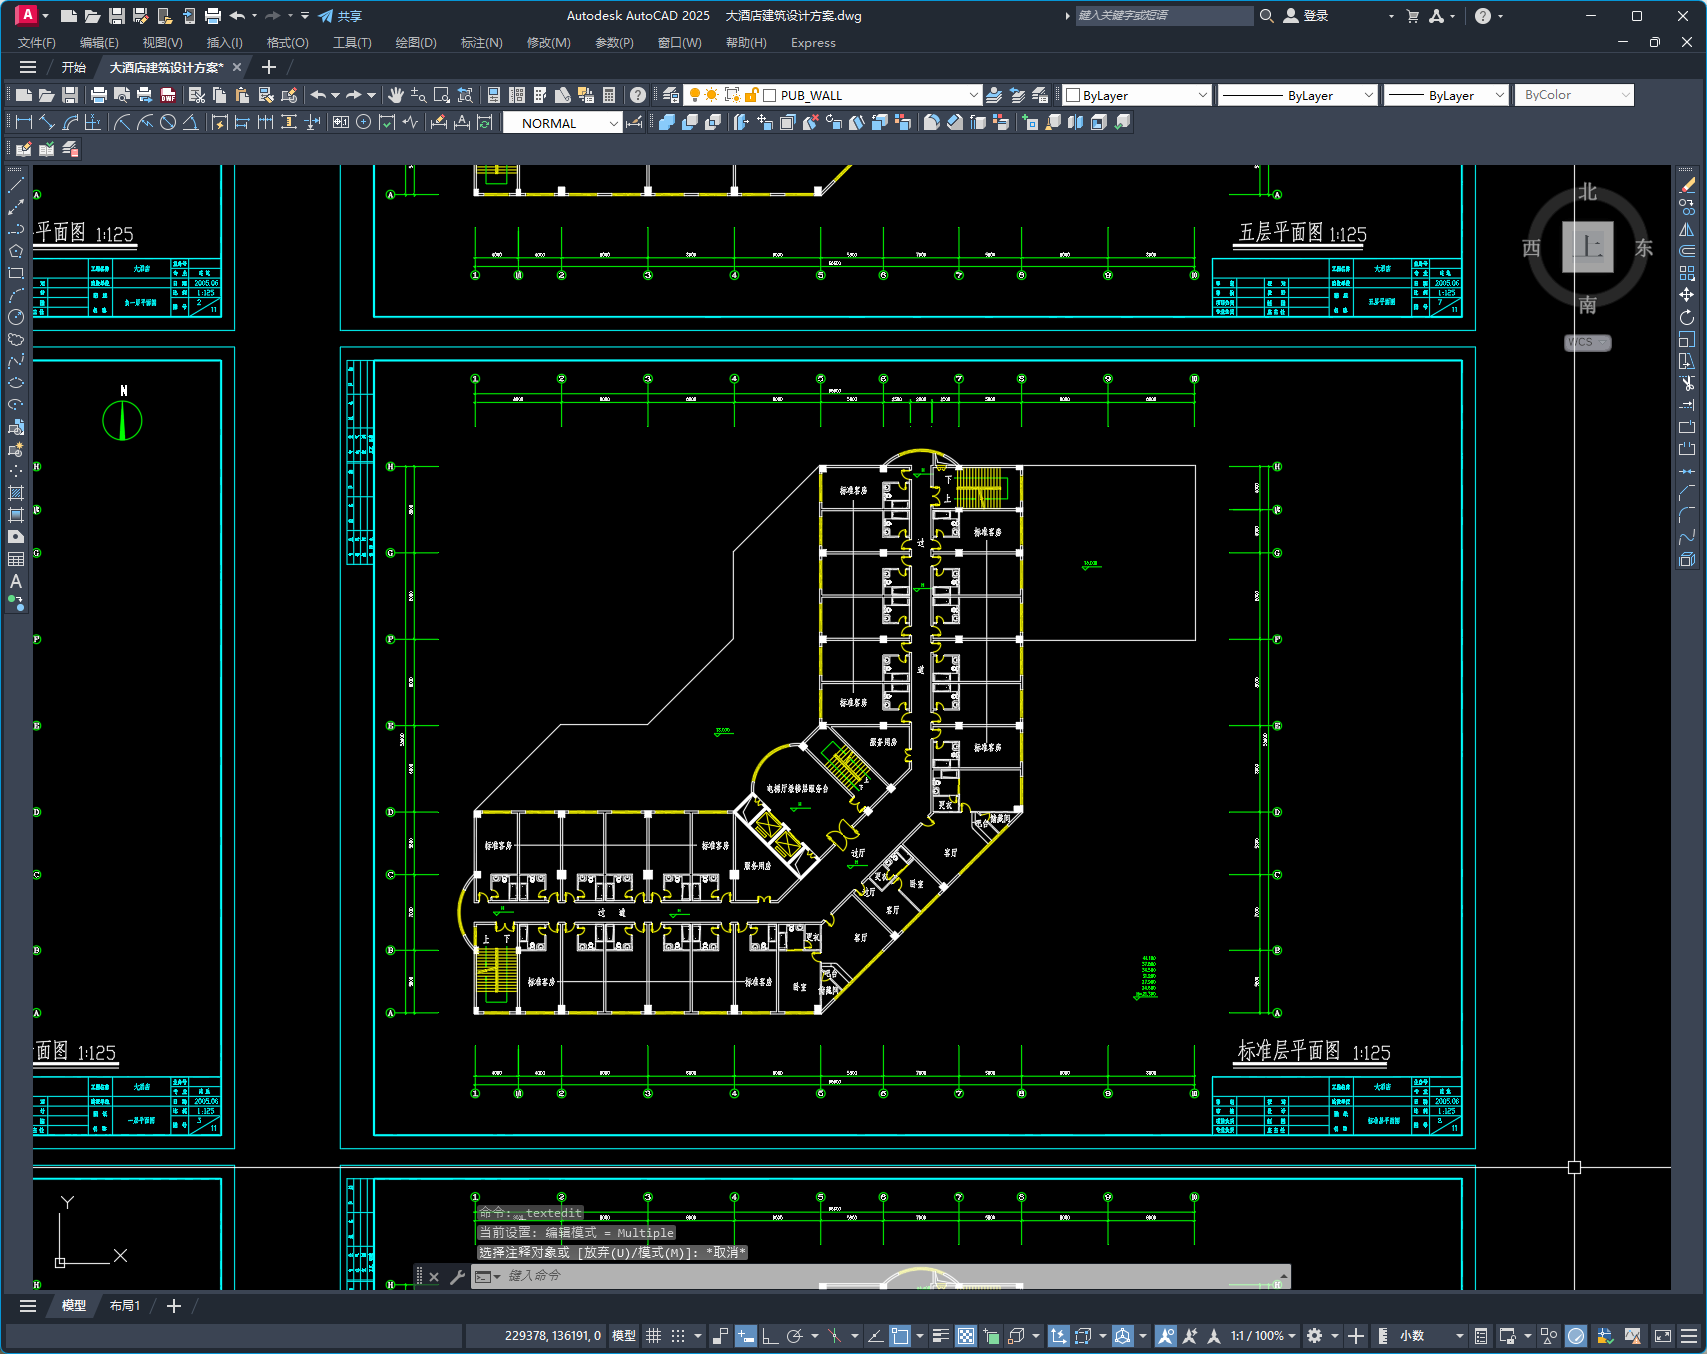Save drawing with the toolbar floppy icon
The image size is (1707, 1354).
coord(70,95)
